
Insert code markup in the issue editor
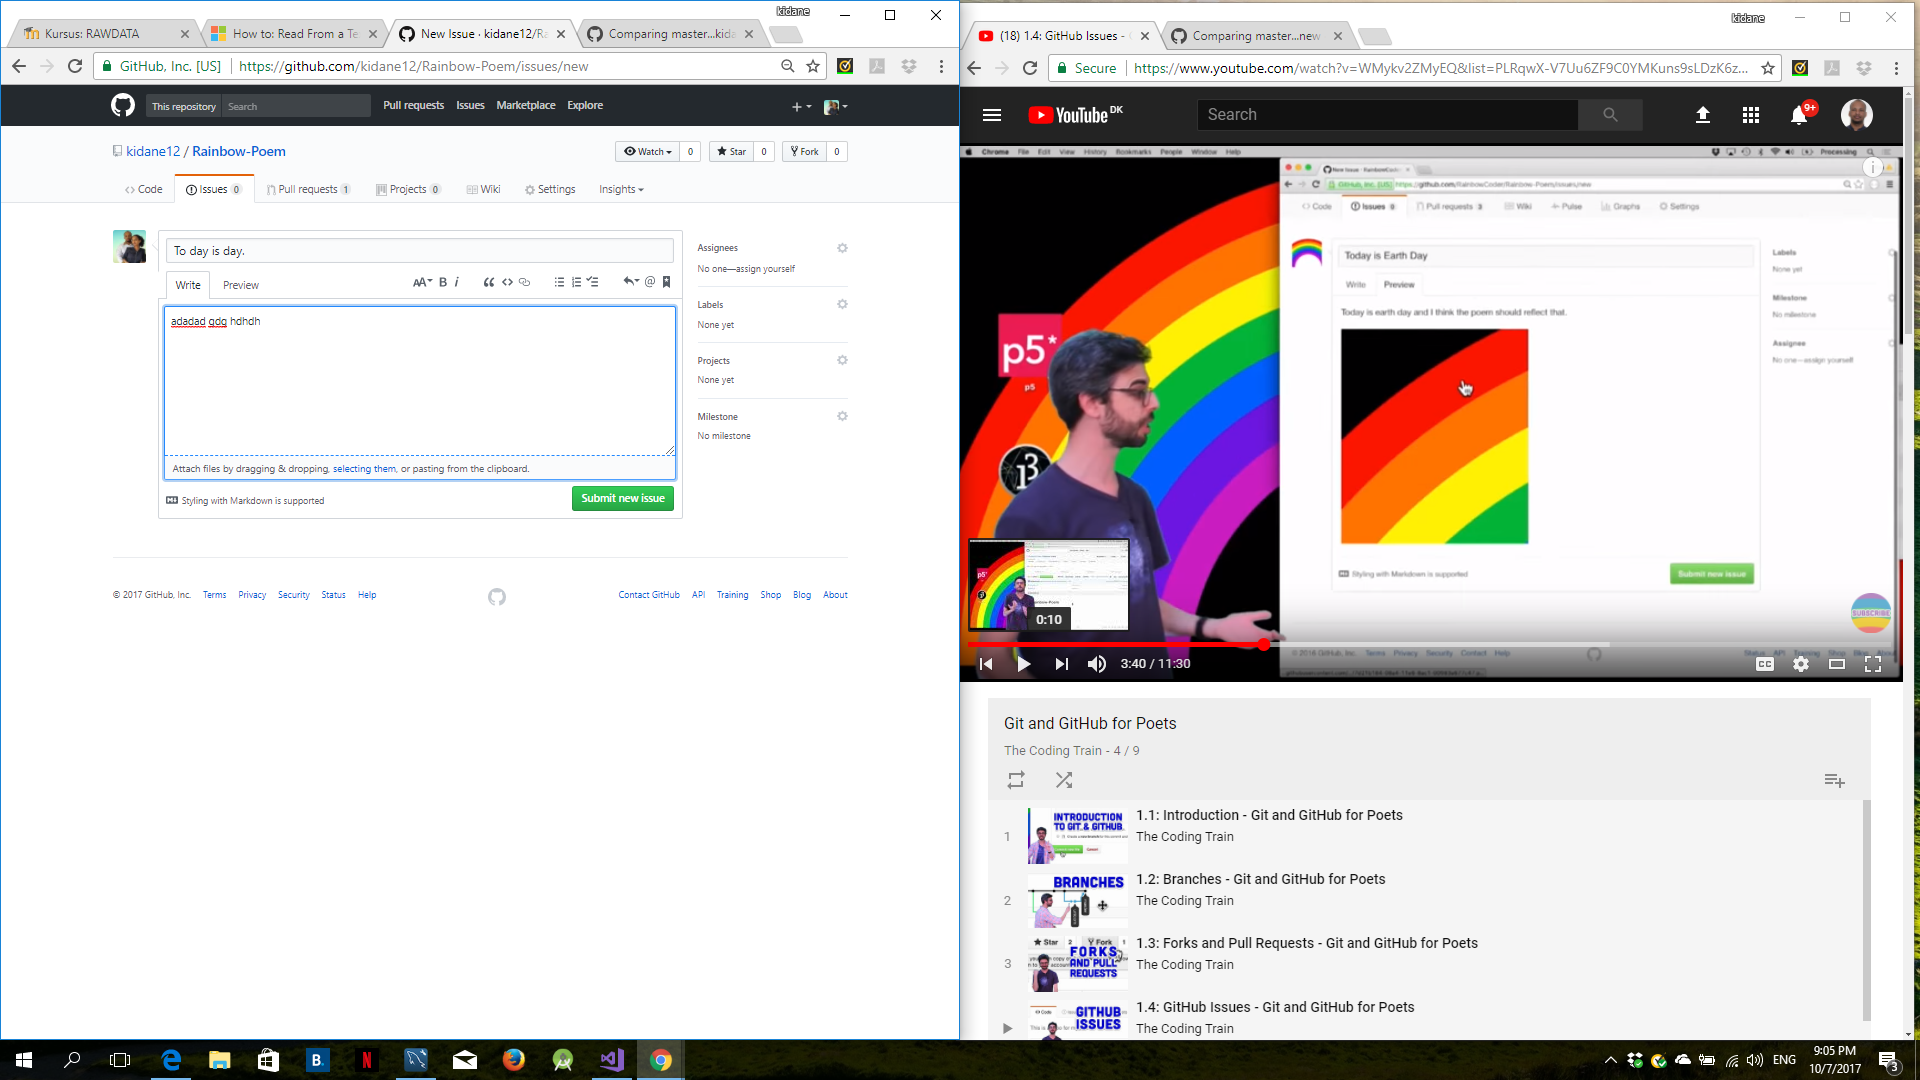507,283
